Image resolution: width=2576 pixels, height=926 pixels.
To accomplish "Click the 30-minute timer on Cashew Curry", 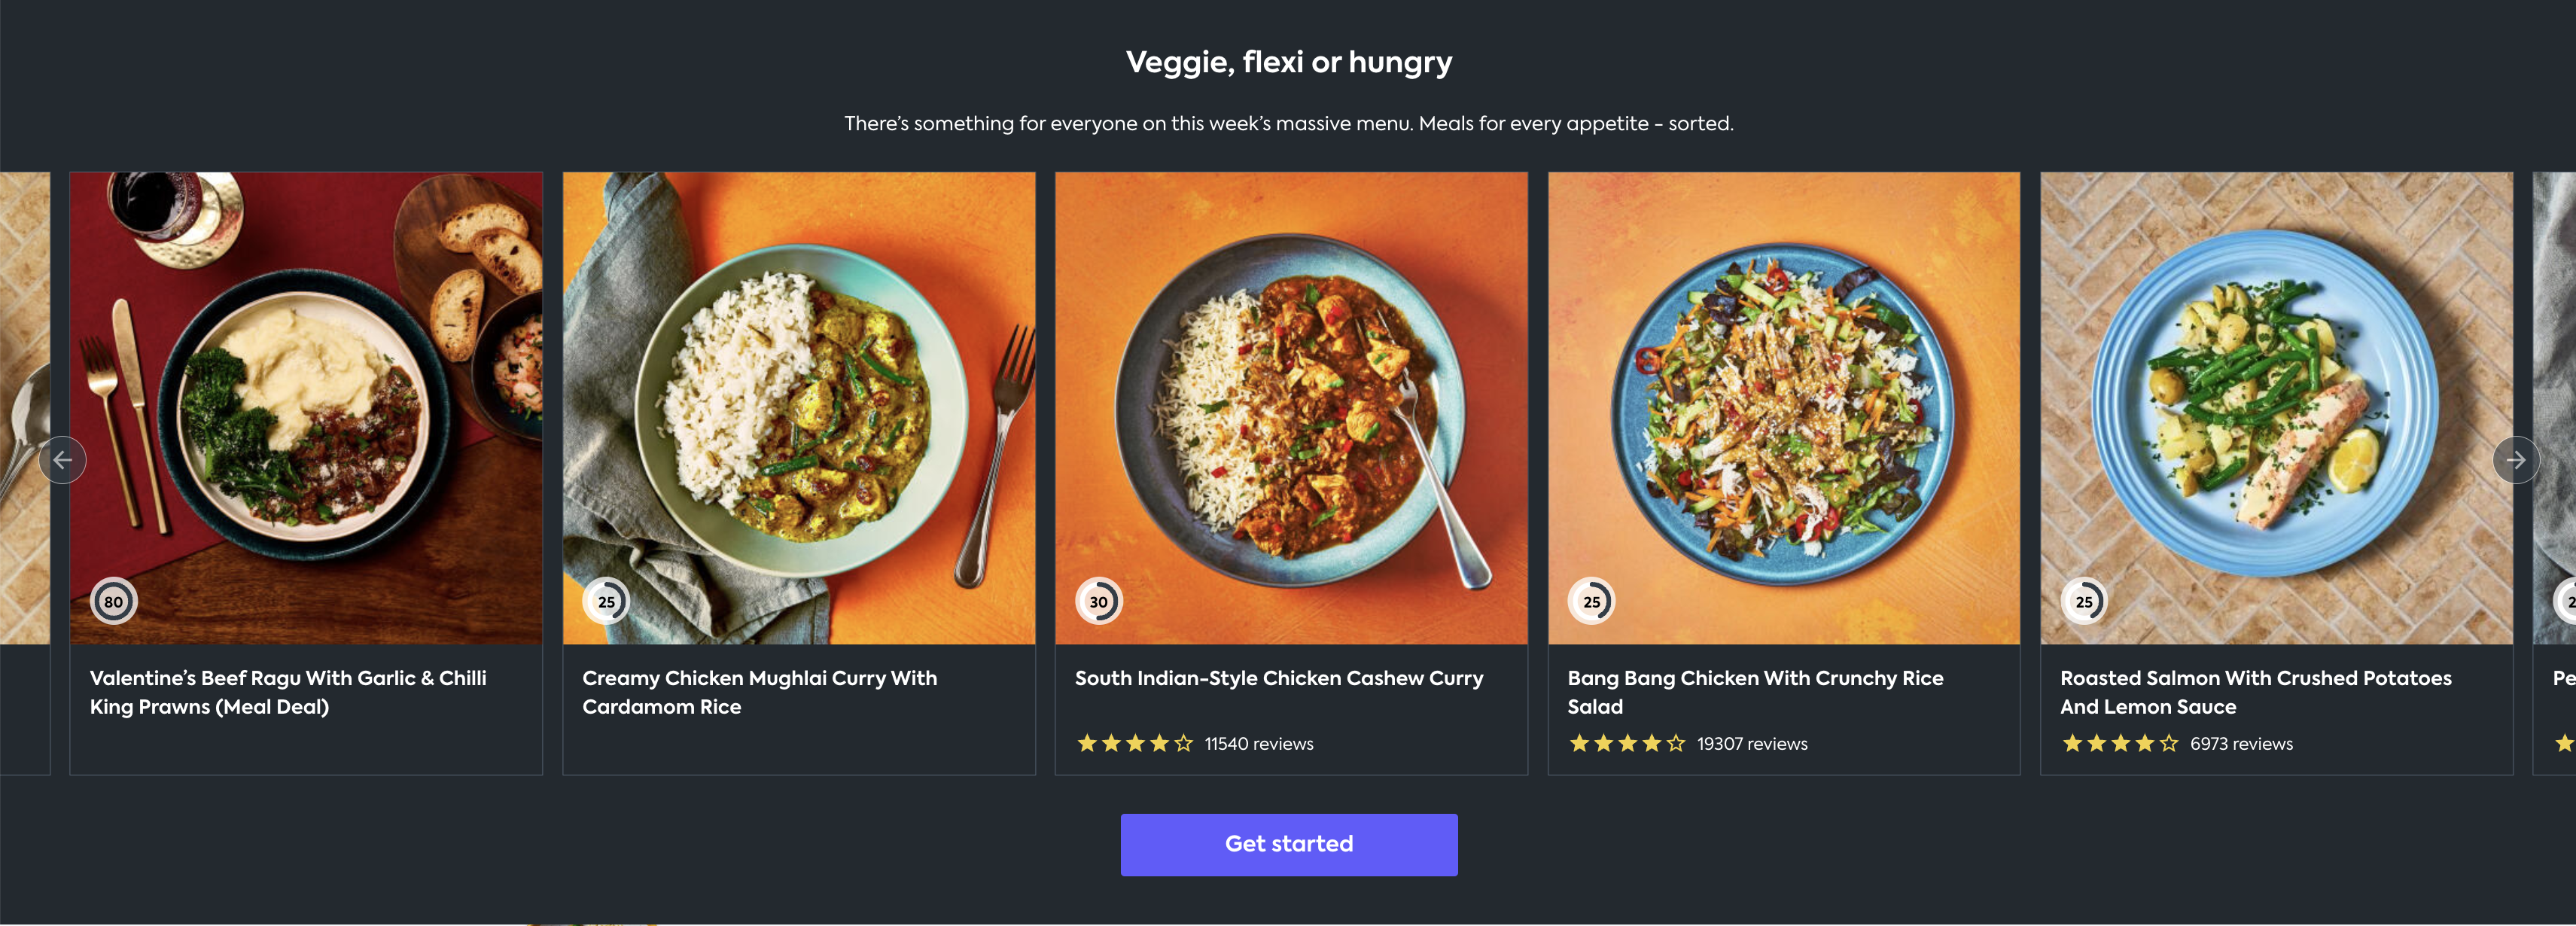I will tap(1098, 601).
